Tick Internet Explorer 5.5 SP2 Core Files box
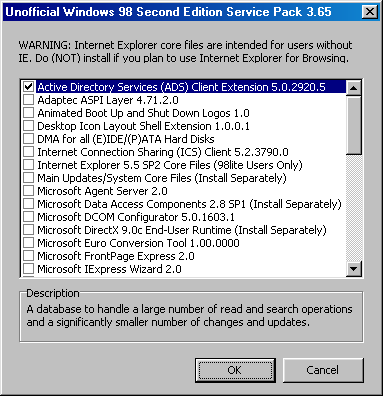 coord(29,165)
